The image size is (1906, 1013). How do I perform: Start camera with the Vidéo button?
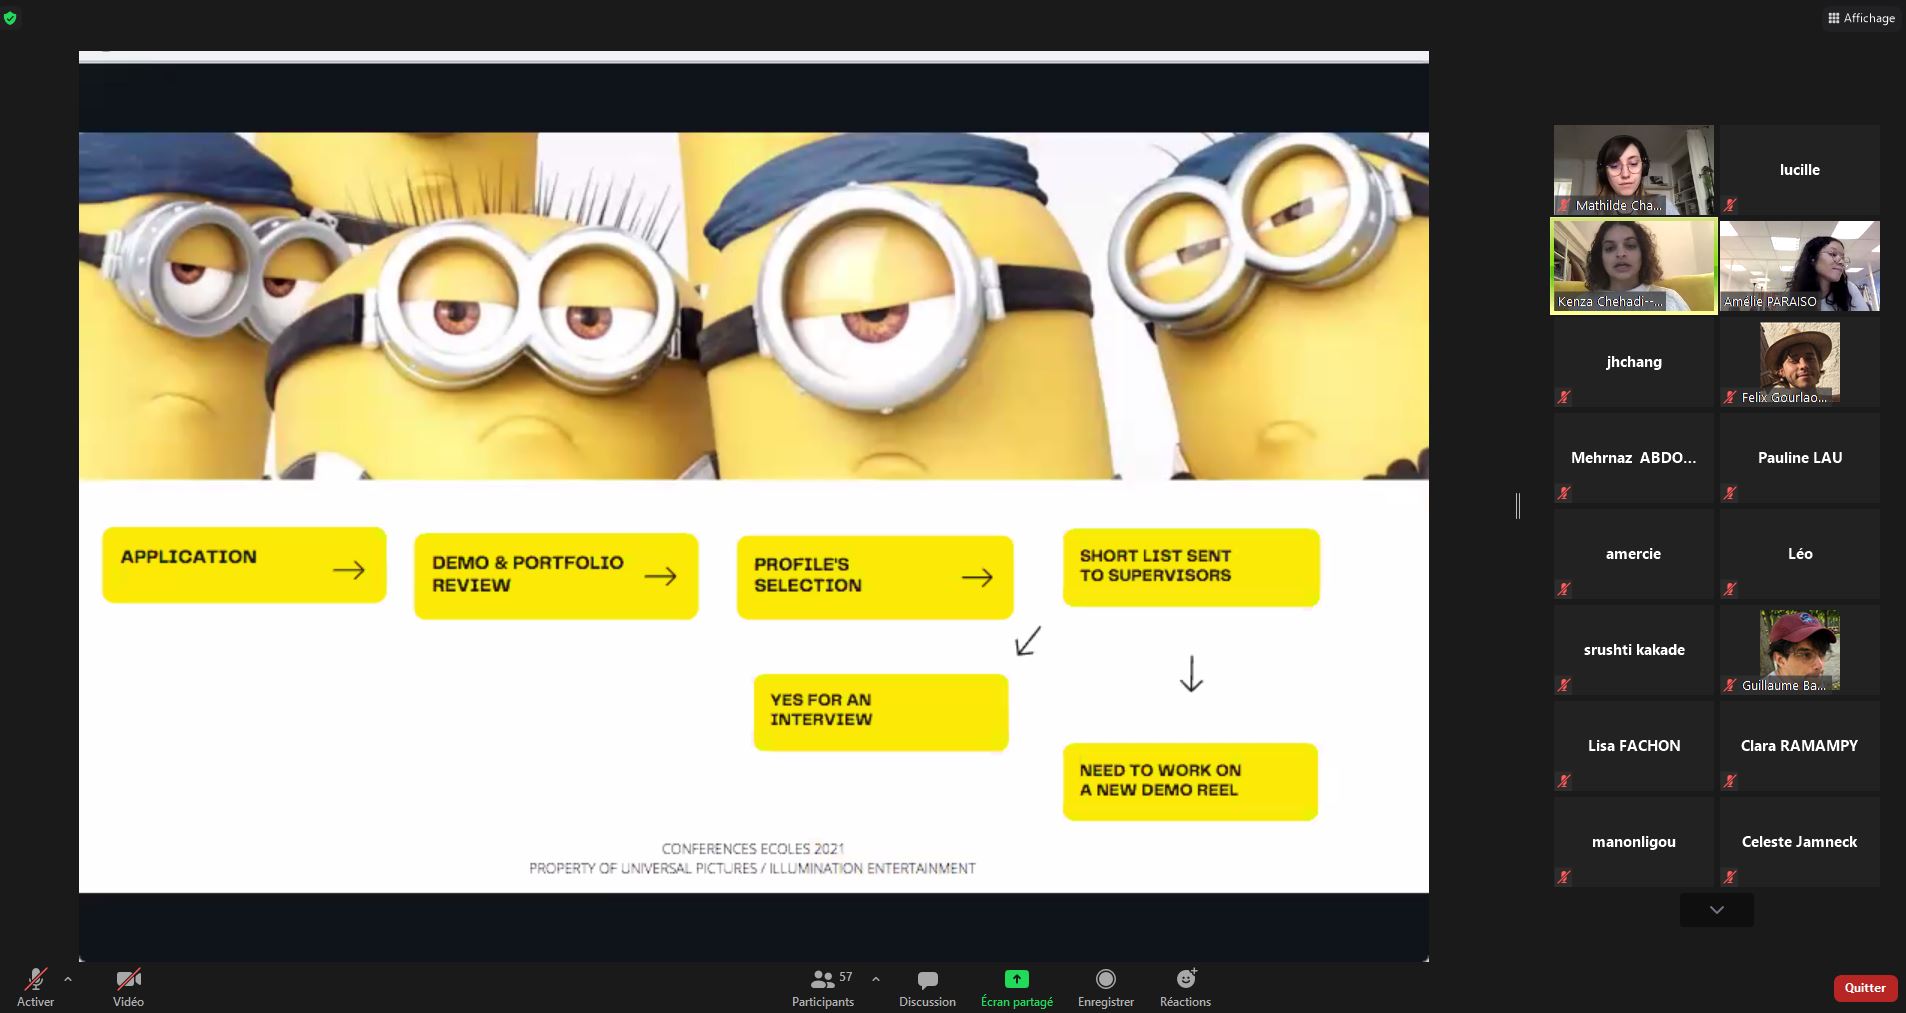point(128,987)
